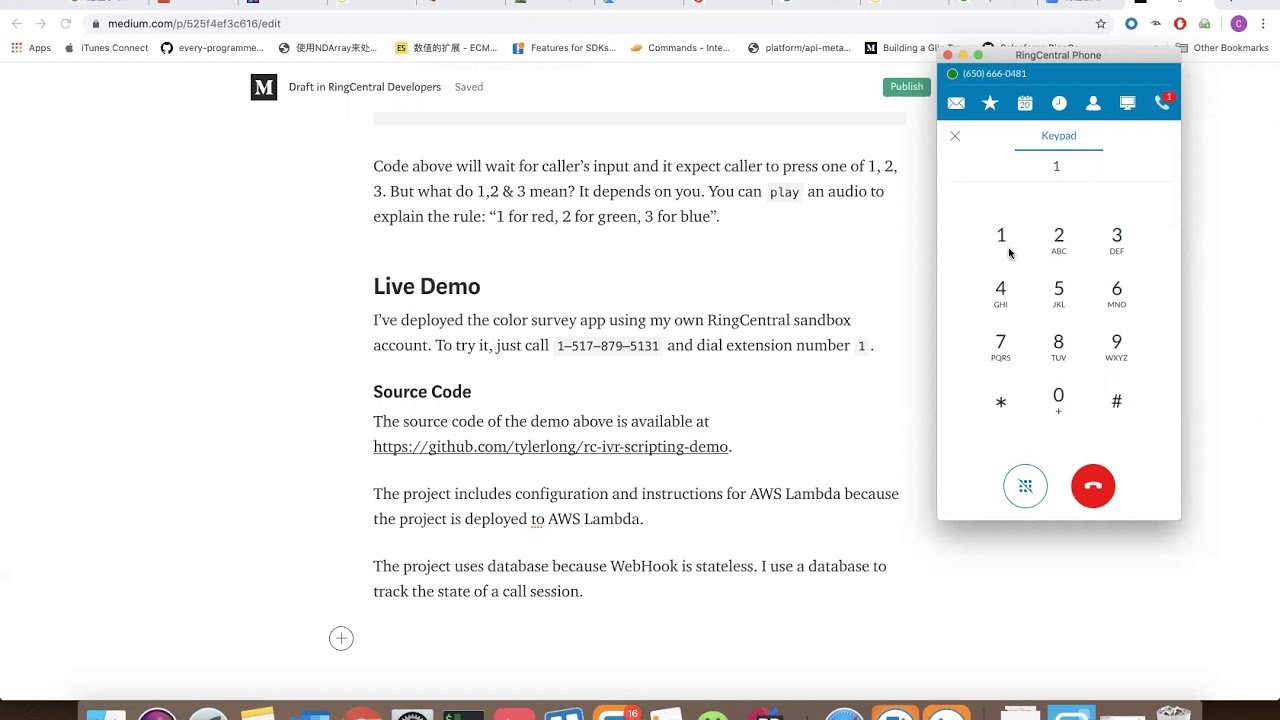The width and height of the screenshot is (1280, 720).
Task: Toggle the blue keypad grid button
Action: tap(1025, 486)
